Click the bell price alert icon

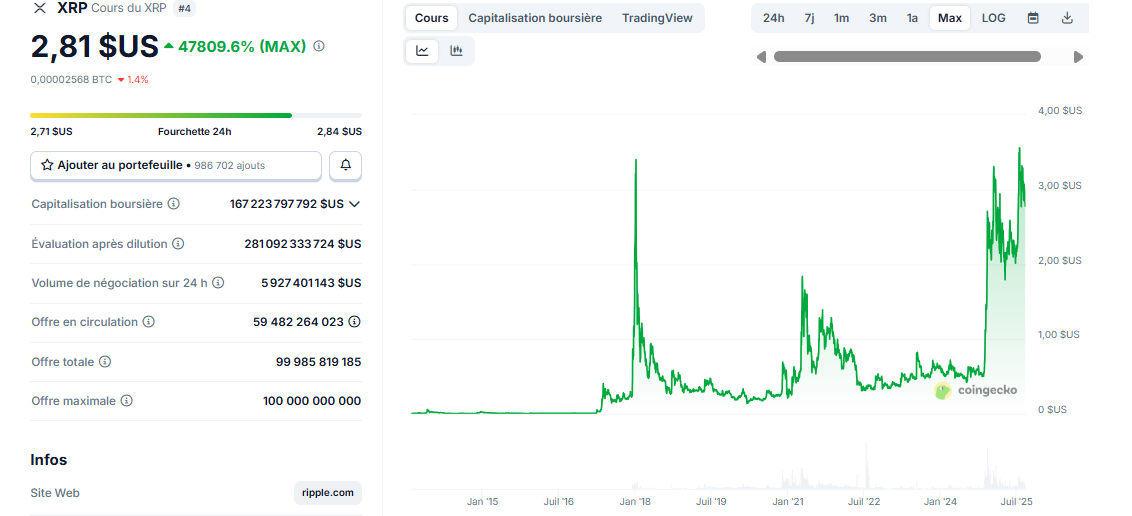coord(346,165)
